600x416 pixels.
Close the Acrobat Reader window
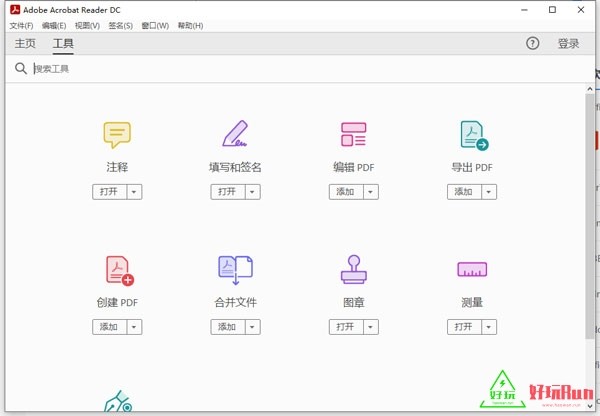click(580, 10)
